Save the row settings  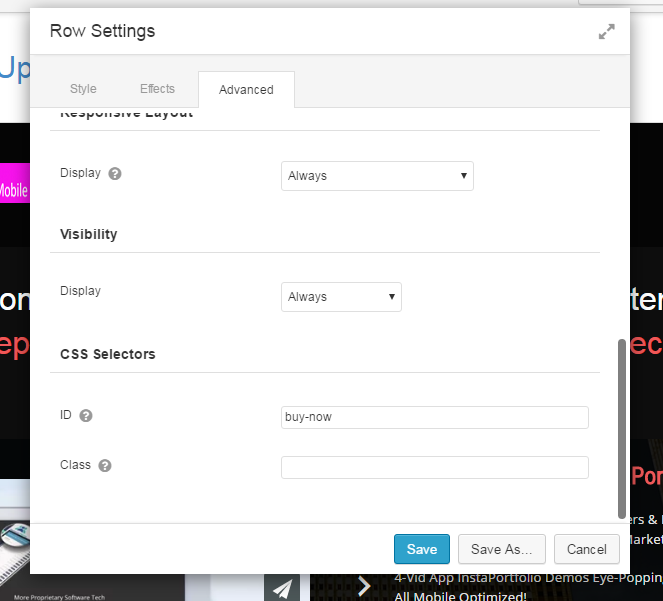[421, 549]
